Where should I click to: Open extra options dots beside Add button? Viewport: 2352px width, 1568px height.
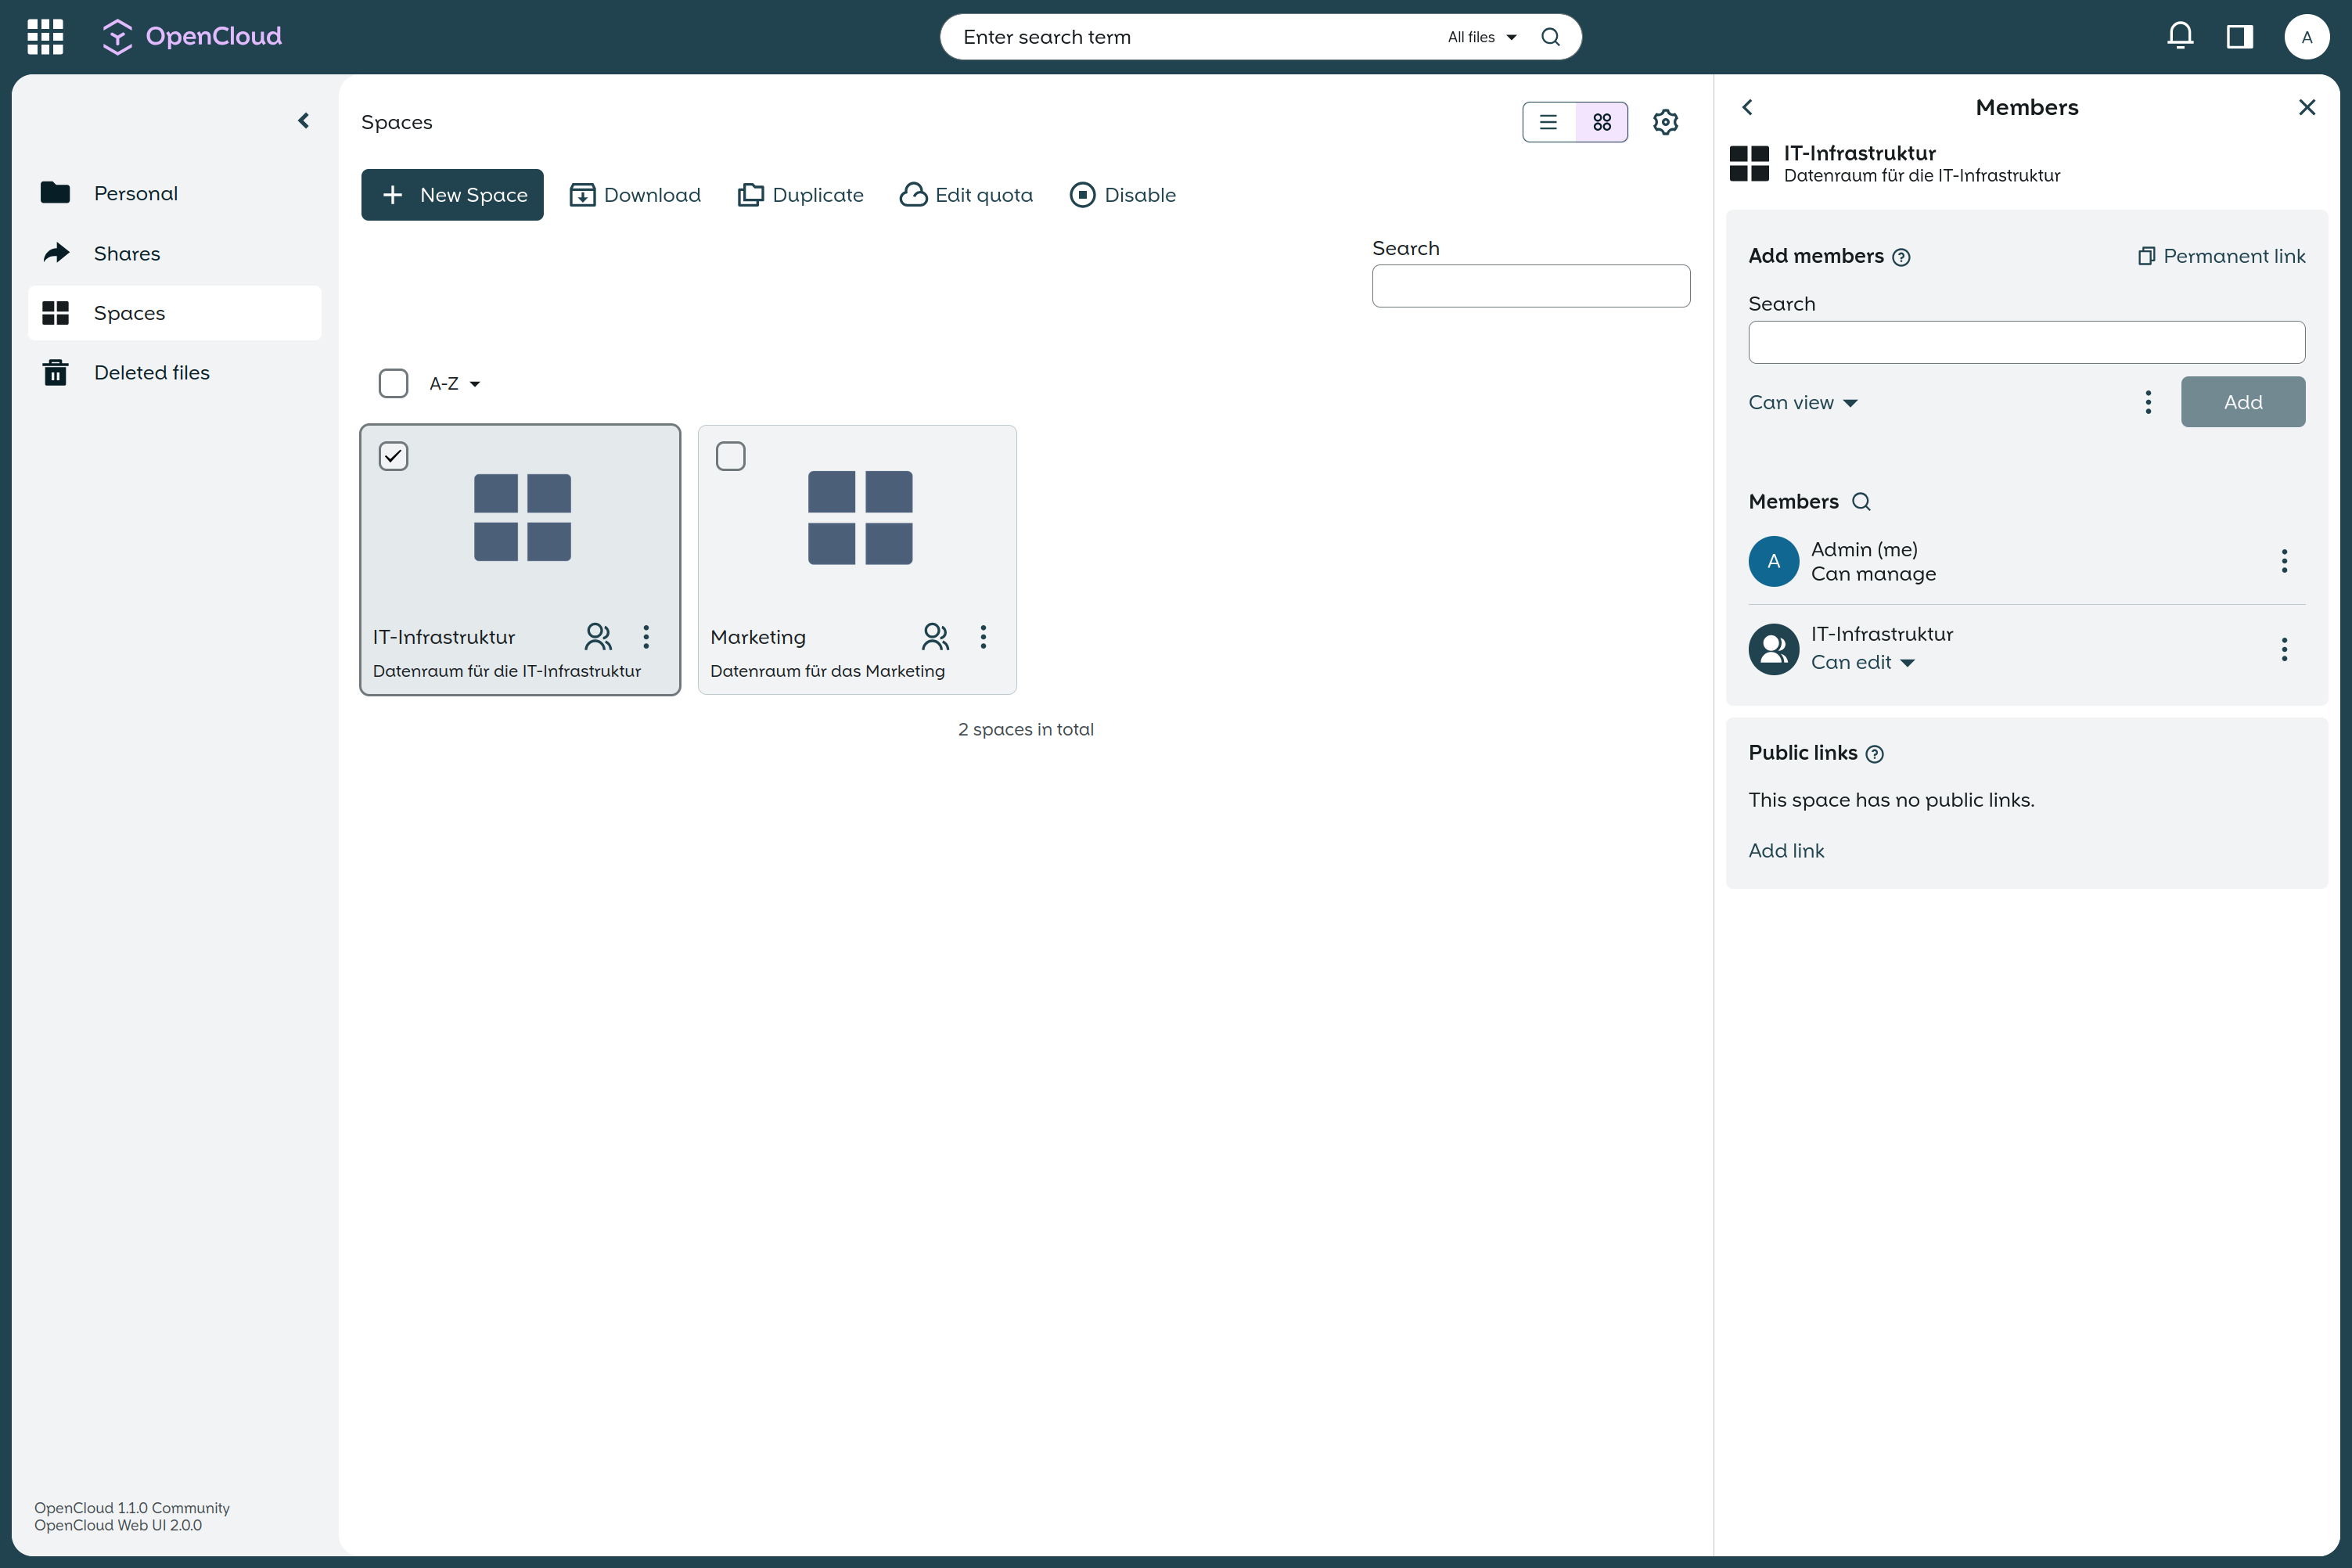coord(2148,402)
